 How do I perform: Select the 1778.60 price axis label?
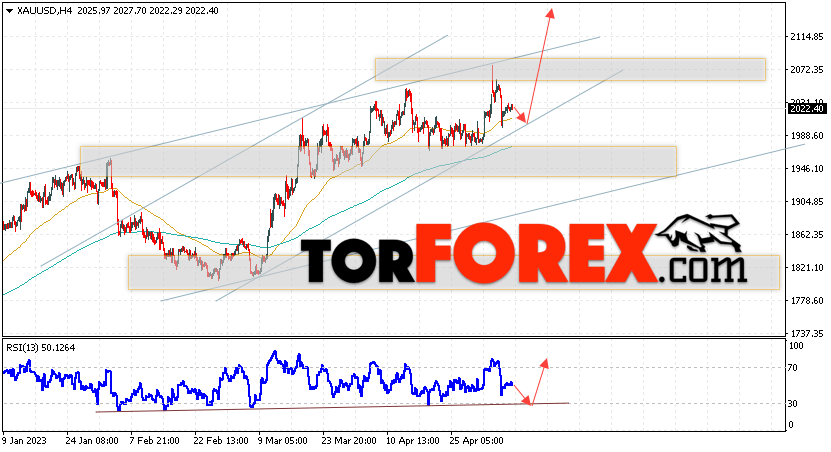pos(807,300)
